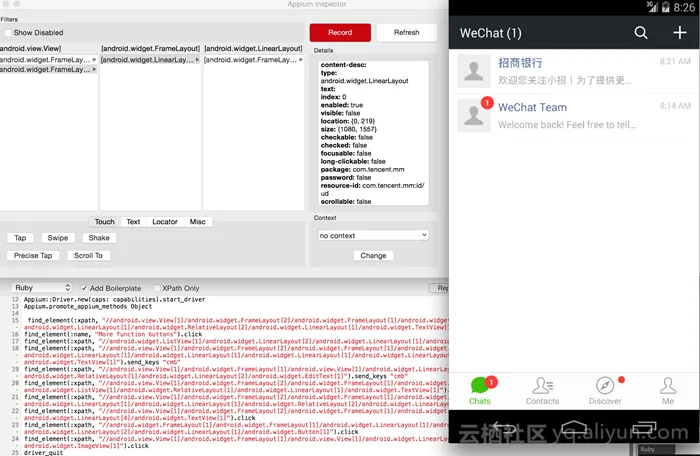
Task: Tap the Android home navigation icon
Action: [574, 428]
